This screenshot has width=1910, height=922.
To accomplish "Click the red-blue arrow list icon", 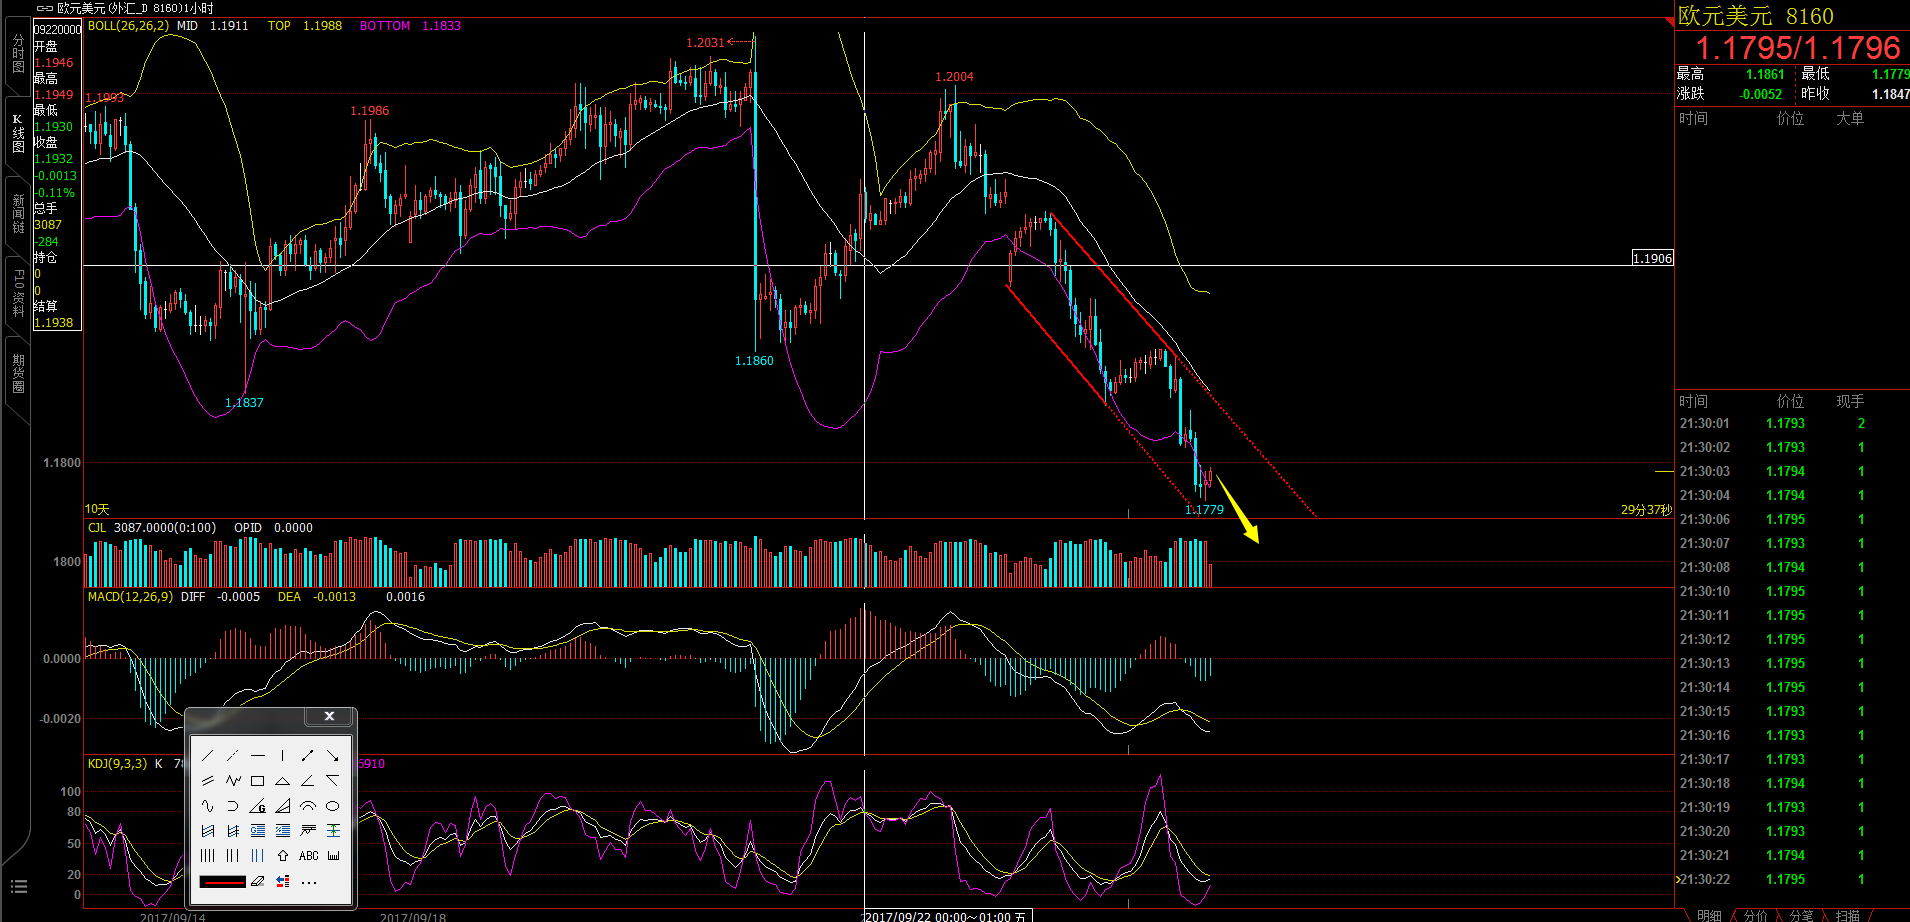I will coord(283,881).
